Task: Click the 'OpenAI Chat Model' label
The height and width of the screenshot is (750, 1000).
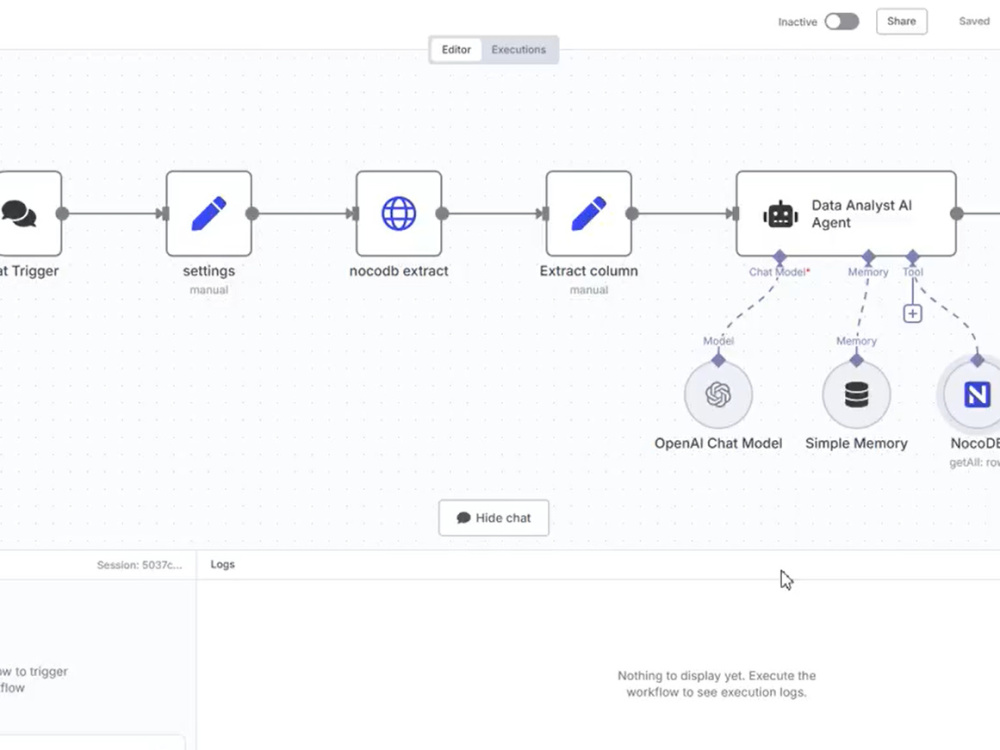Action: pos(718,443)
